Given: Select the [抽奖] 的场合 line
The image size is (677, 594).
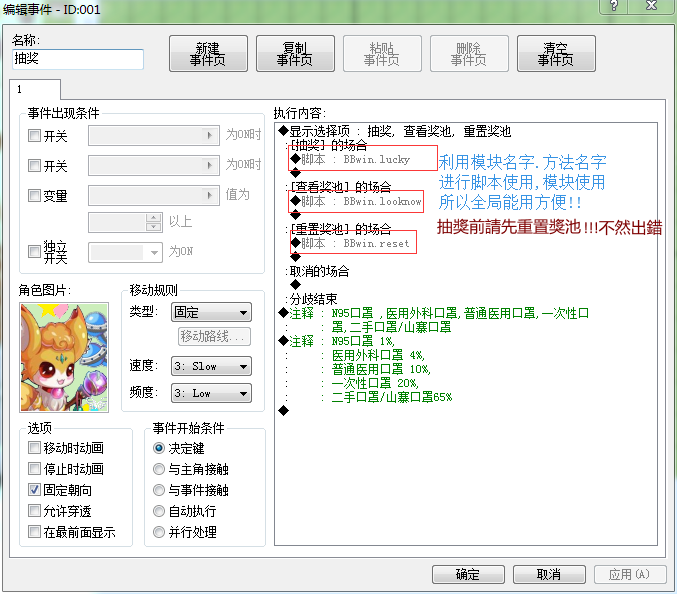Looking at the screenshot, I should pyautogui.click(x=326, y=145).
